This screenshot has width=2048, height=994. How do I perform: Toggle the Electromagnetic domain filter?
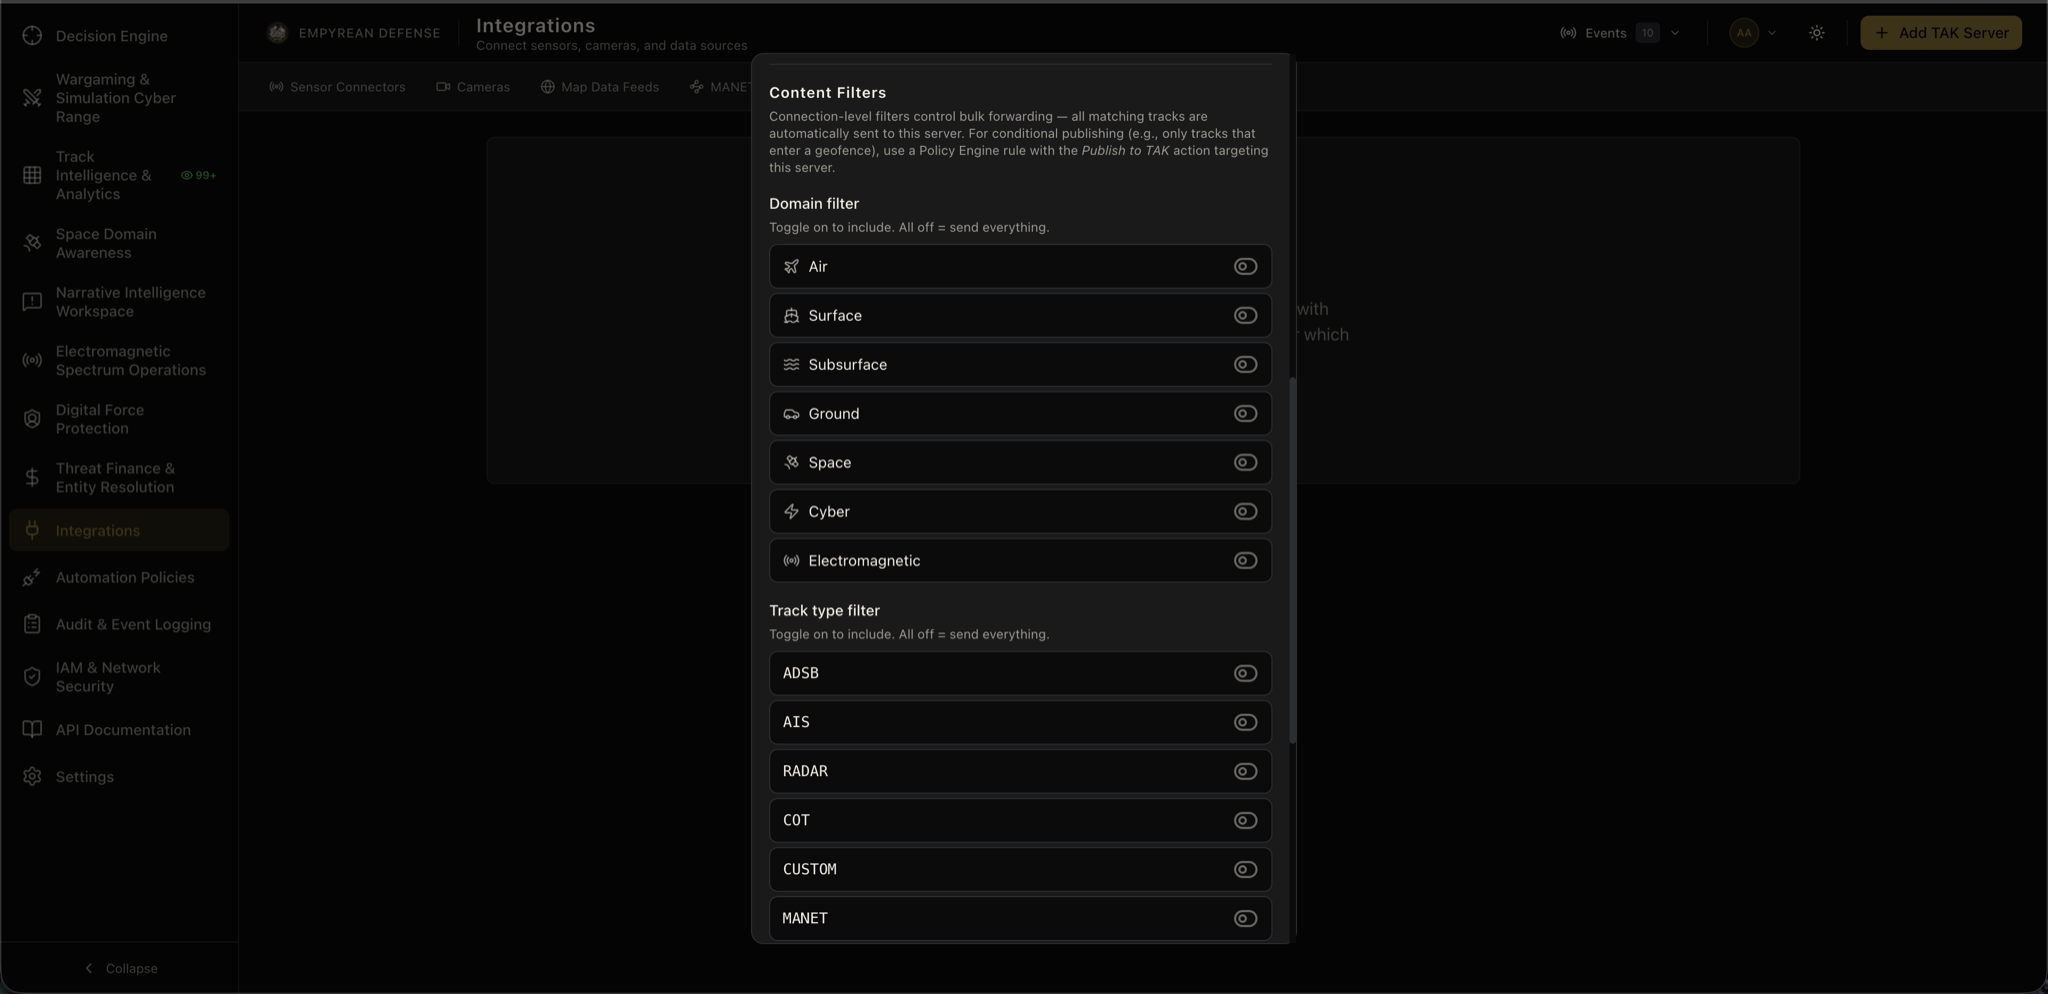pos(1245,561)
